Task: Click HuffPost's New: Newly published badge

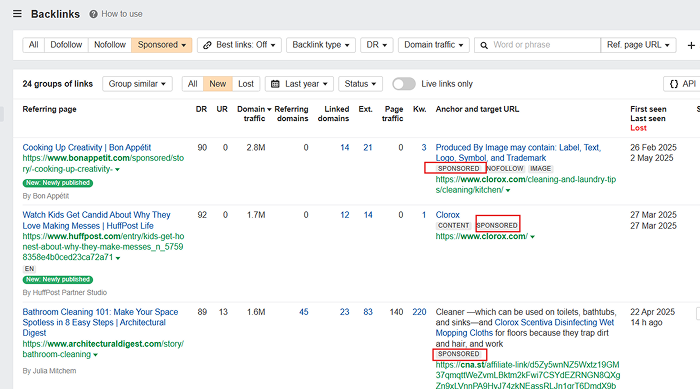Action: point(58,280)
